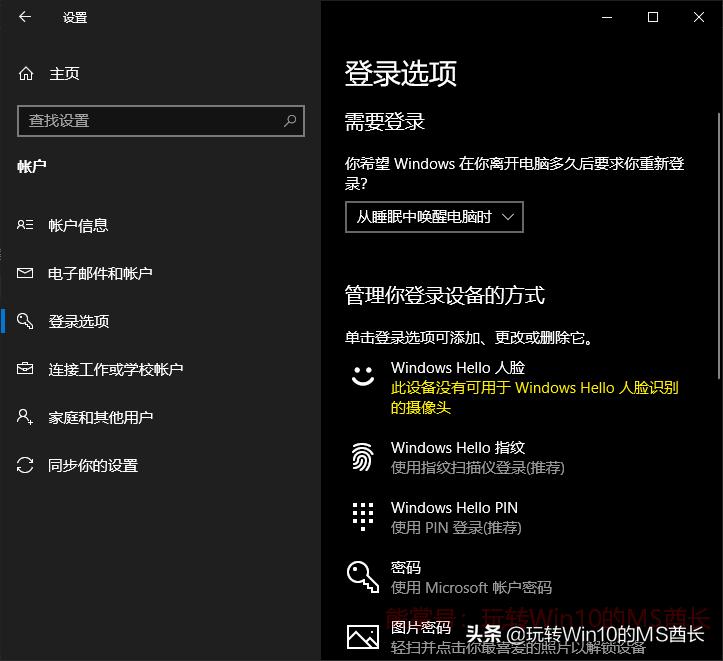Open the 主页 home icon
The height and width of the screenshot is (661, 723).
click(x=26, y=73)
